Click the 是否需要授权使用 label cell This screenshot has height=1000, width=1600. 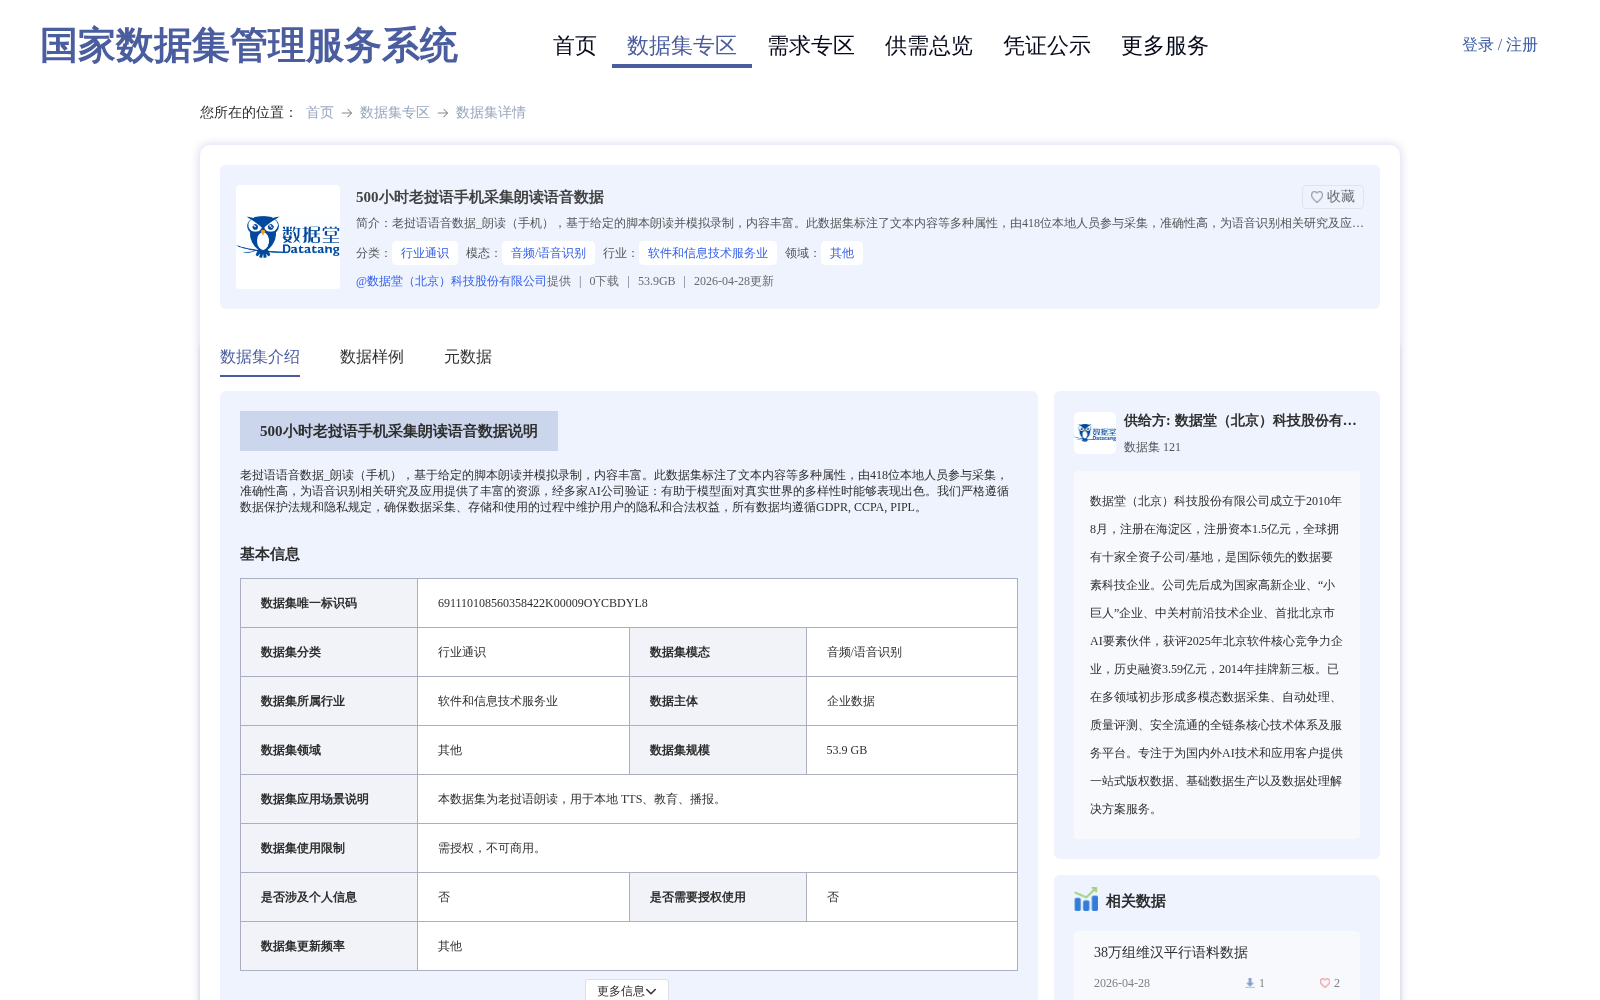pos(718,897)
